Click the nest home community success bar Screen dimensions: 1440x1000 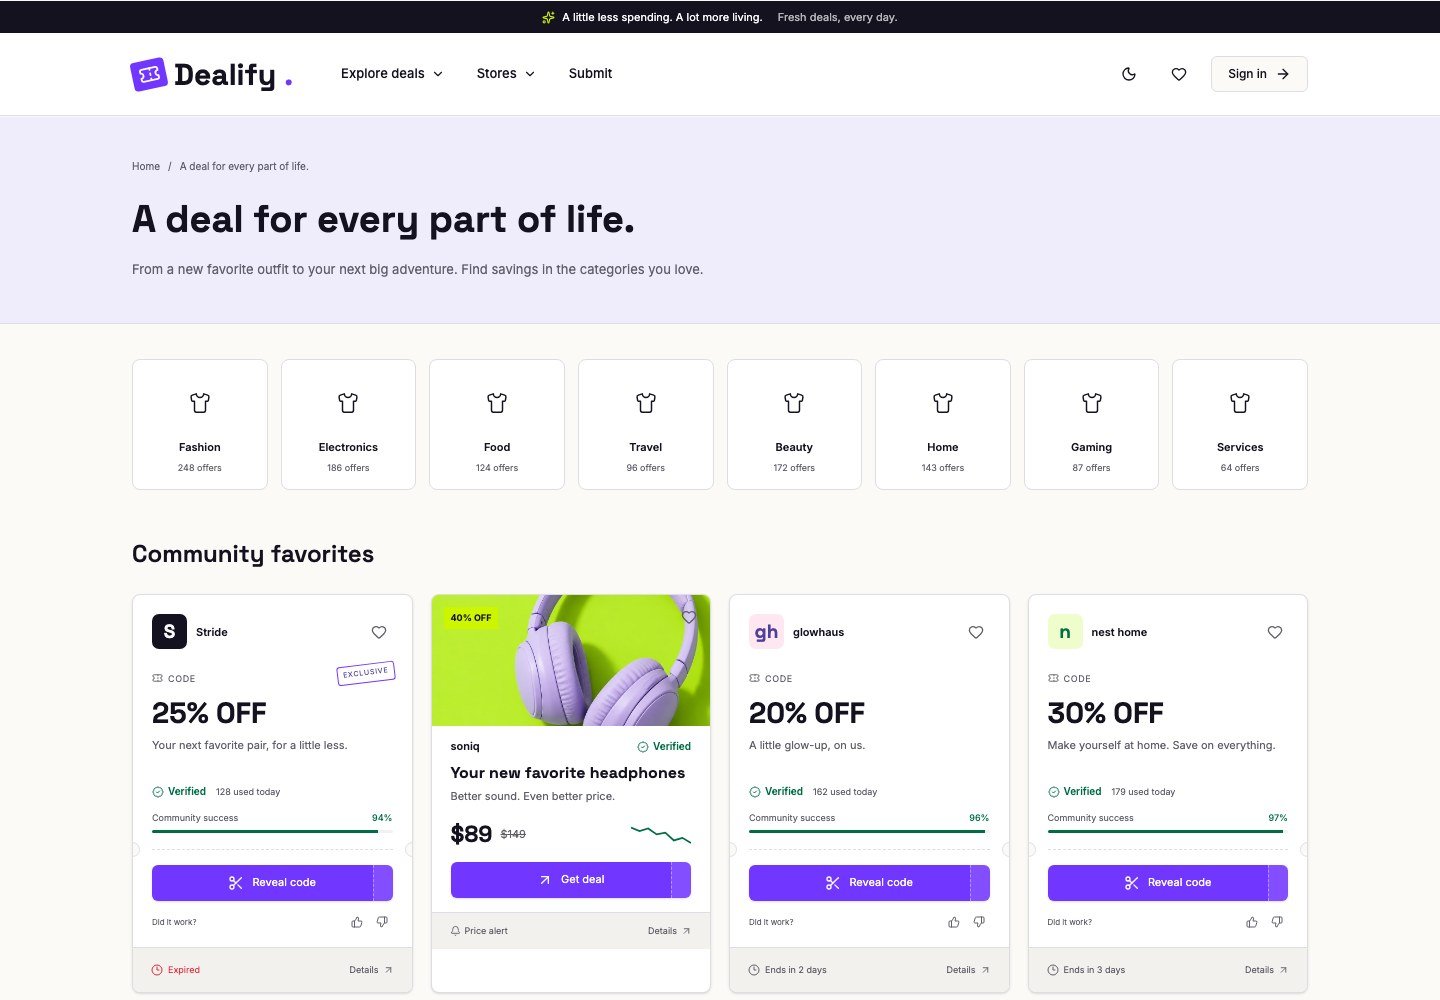tap(1168, 831)
